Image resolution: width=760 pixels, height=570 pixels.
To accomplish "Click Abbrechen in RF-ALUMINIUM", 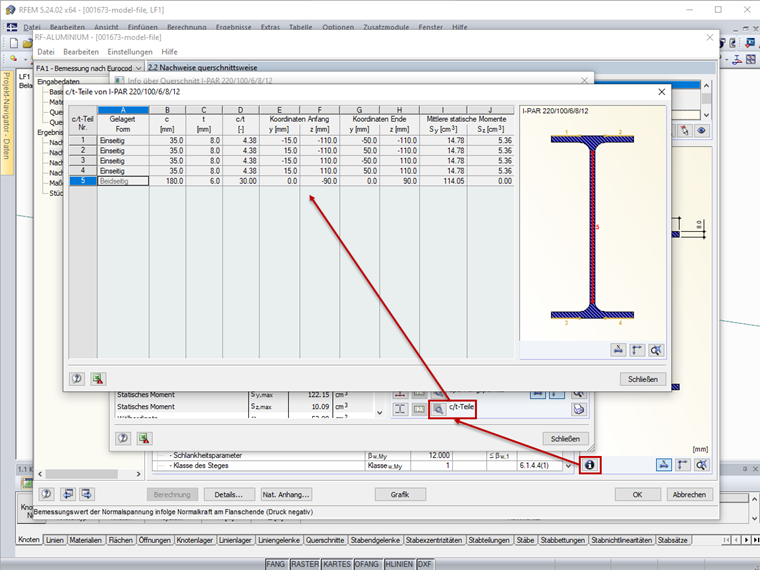I will pos(689,494).
